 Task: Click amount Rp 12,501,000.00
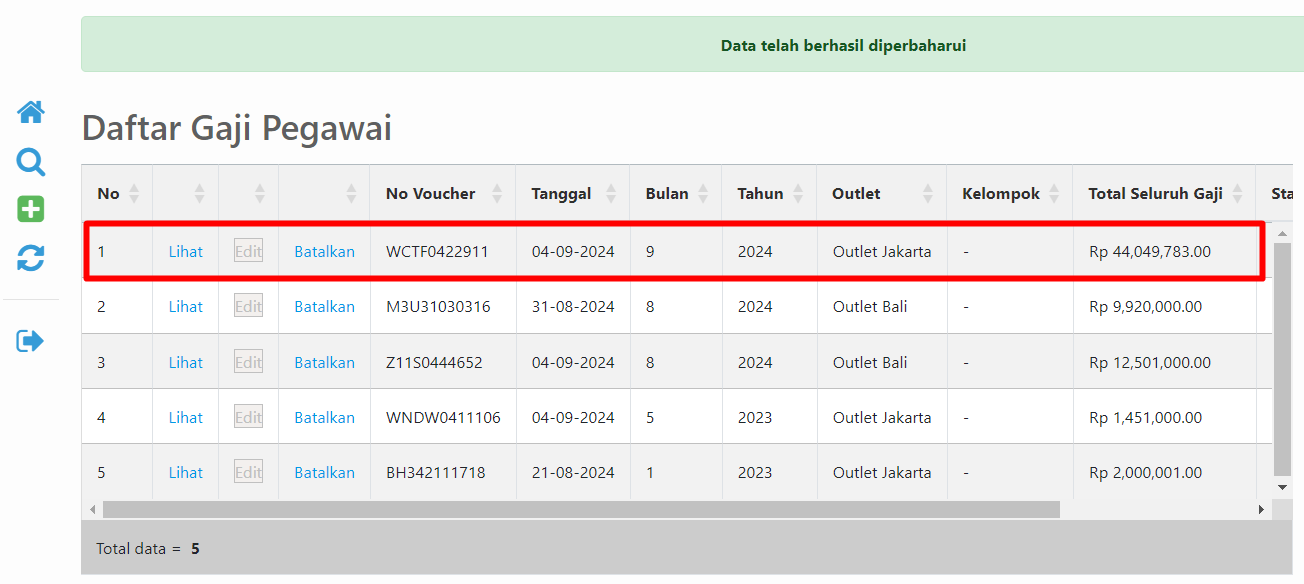click(x=1150, y=363)
